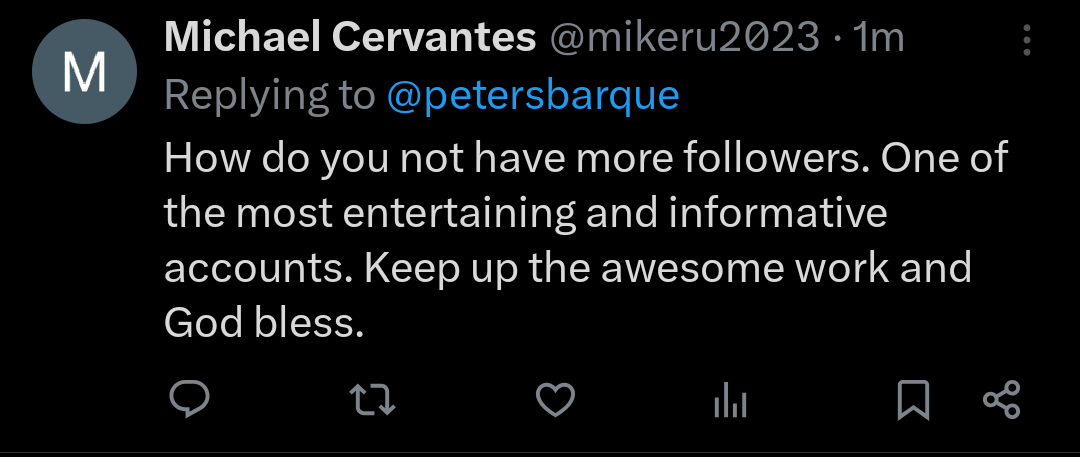Like the tweet with heart icon

(x=555, y=400)
